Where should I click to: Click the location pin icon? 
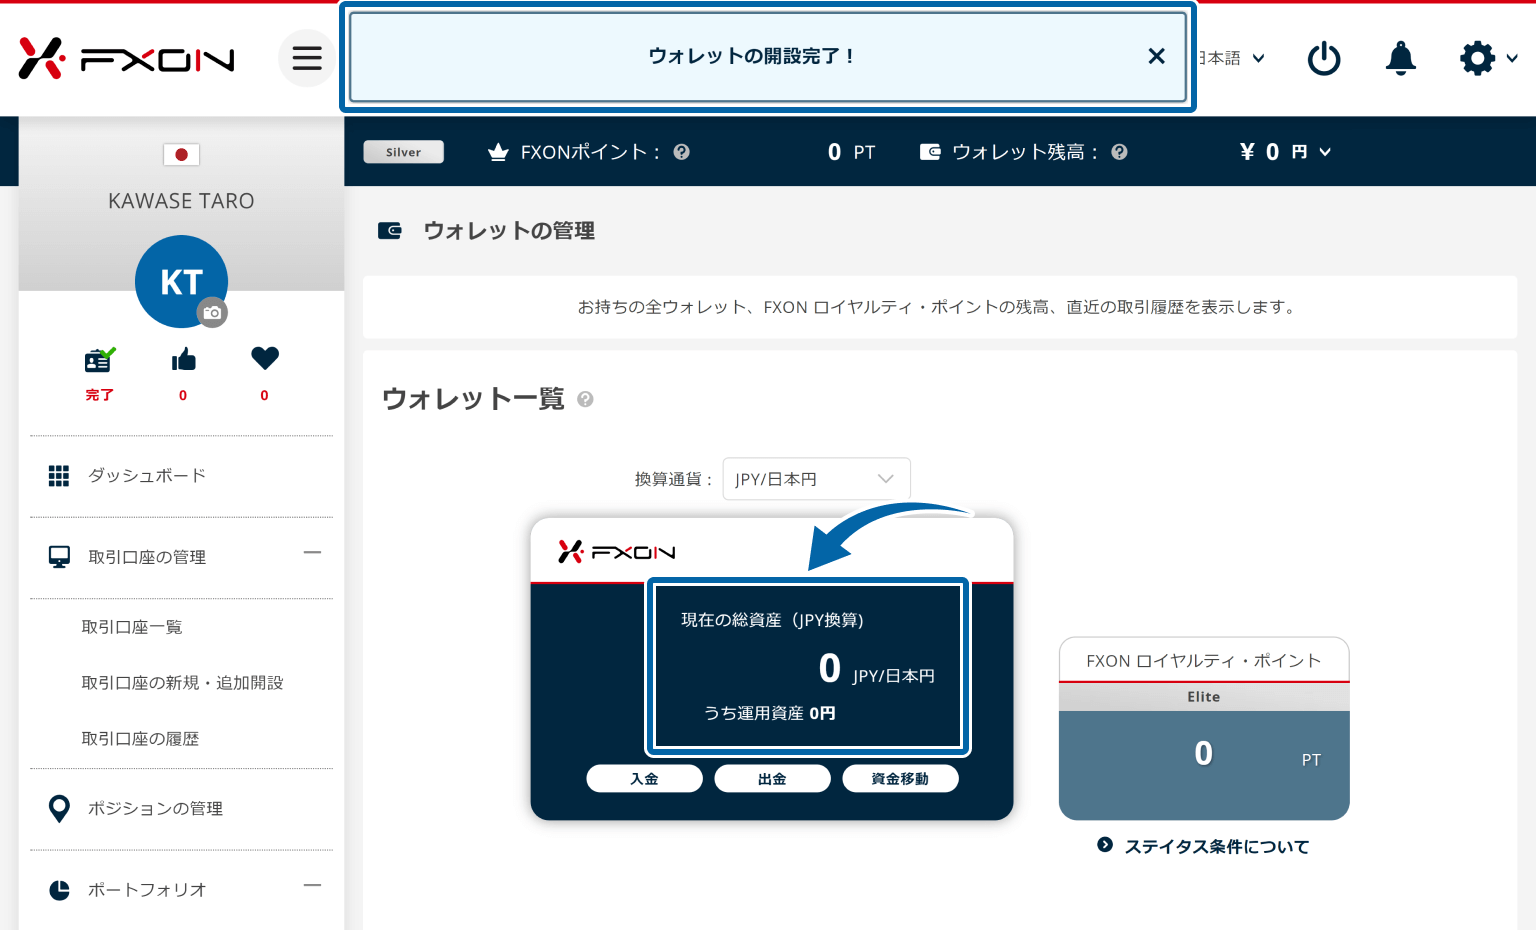point(59,809)
